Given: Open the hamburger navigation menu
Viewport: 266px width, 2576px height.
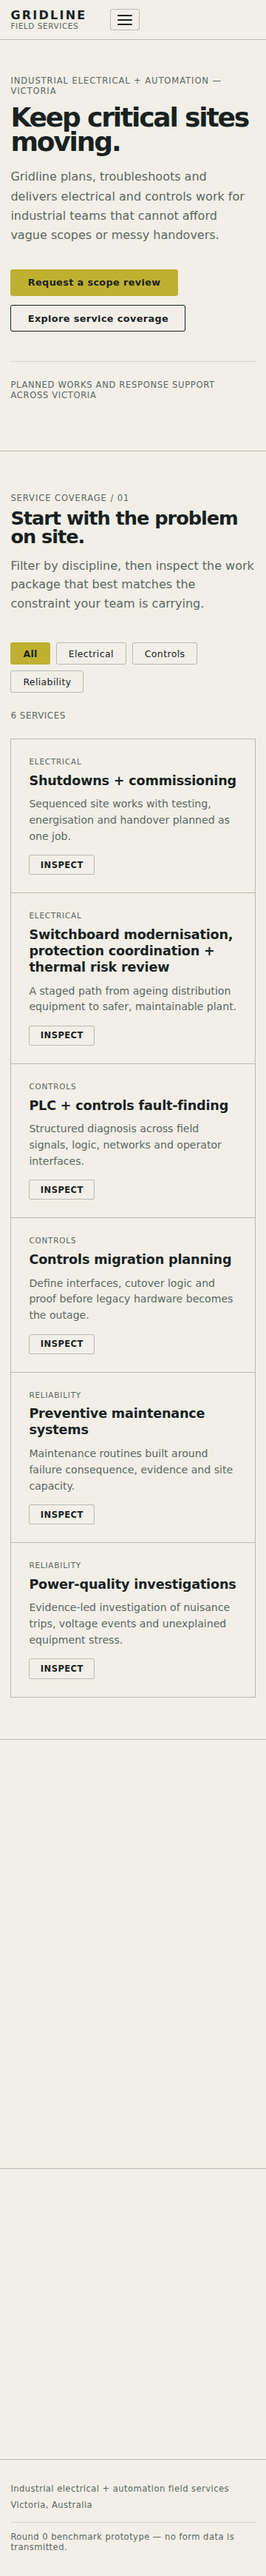Looking at the screenshot, I should tap(124, 20).
